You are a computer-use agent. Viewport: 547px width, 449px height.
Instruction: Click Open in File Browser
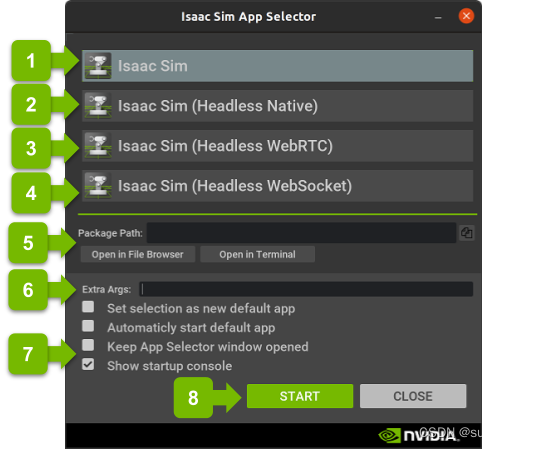[x=138, y=254]
